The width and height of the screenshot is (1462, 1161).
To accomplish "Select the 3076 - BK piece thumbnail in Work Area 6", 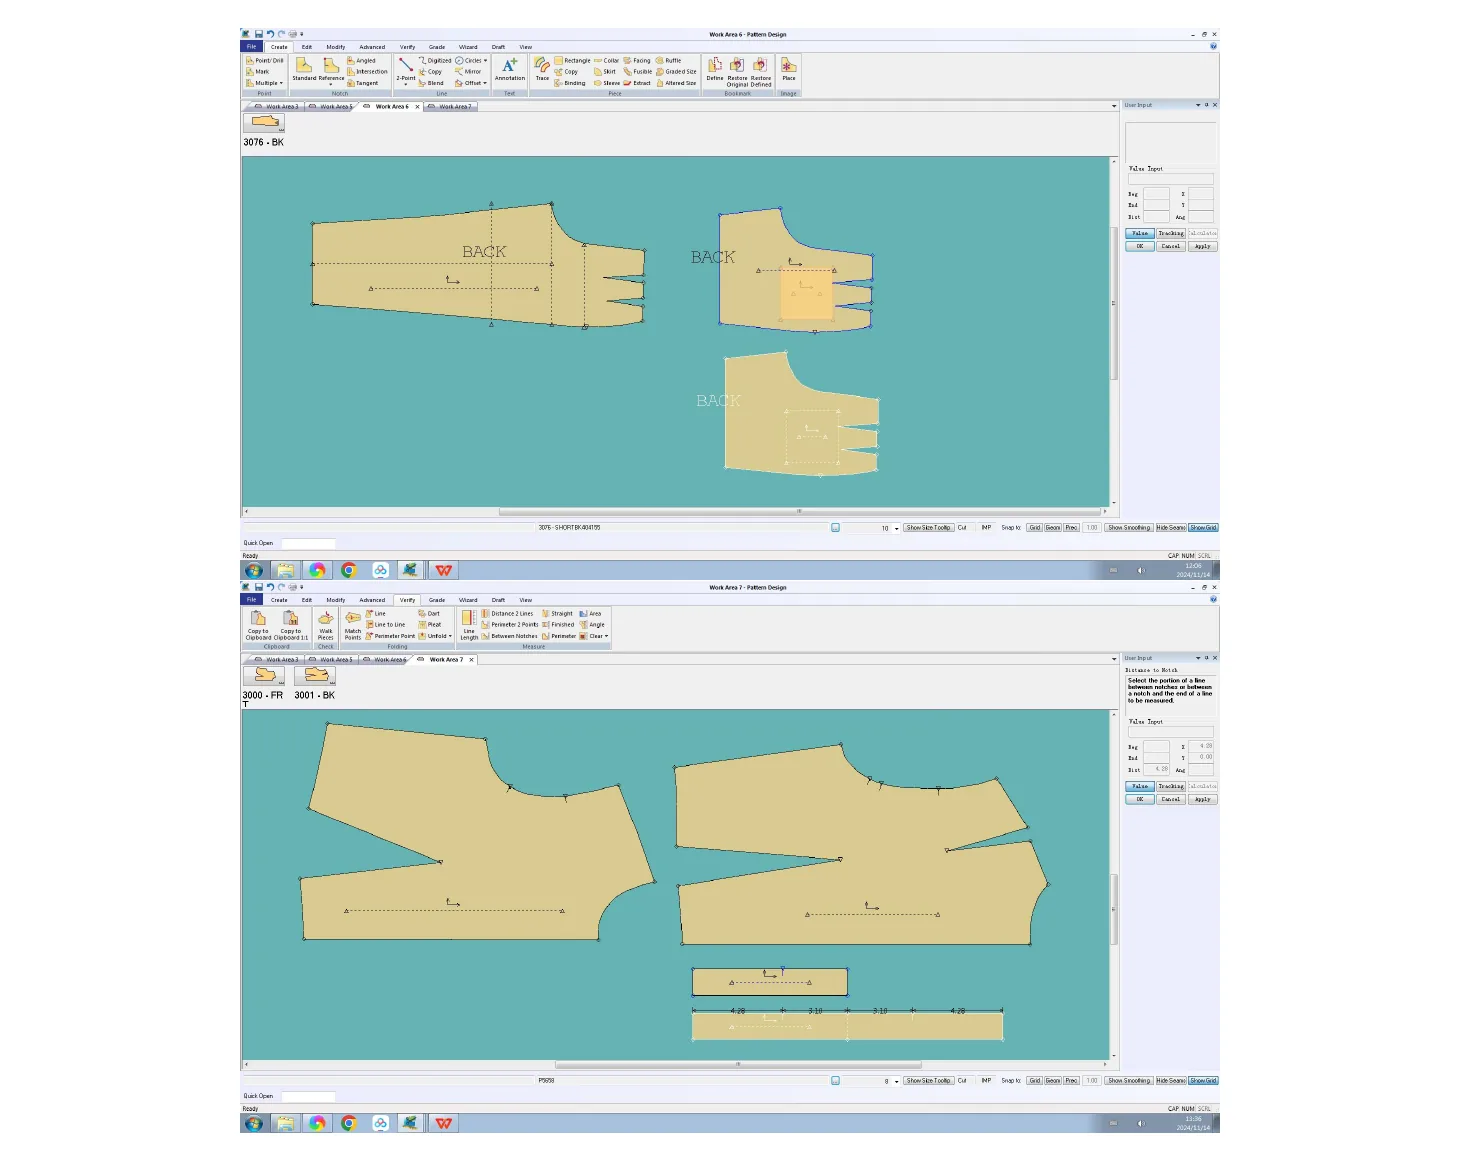I will (264, 123).
